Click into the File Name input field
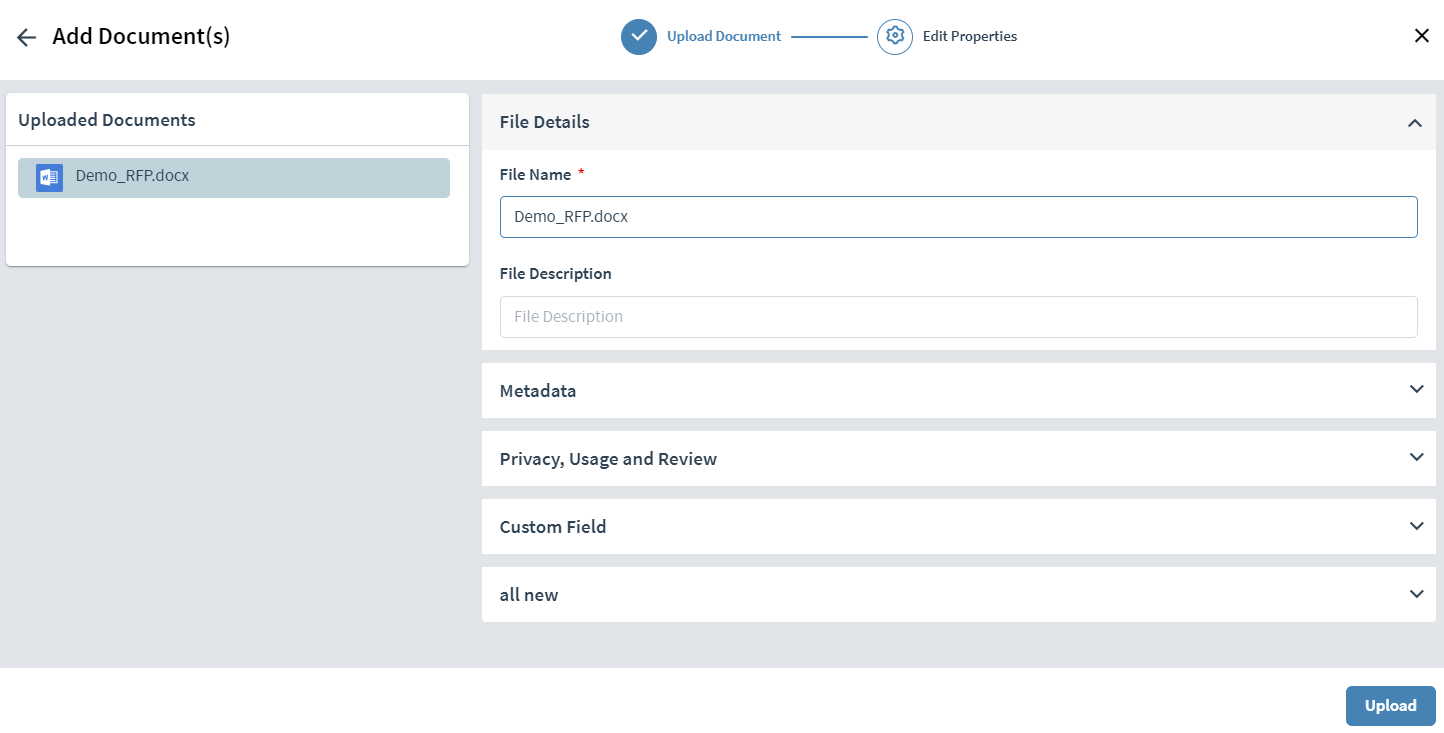This screenshot has height=733, width=1444. tap(959, 217)
